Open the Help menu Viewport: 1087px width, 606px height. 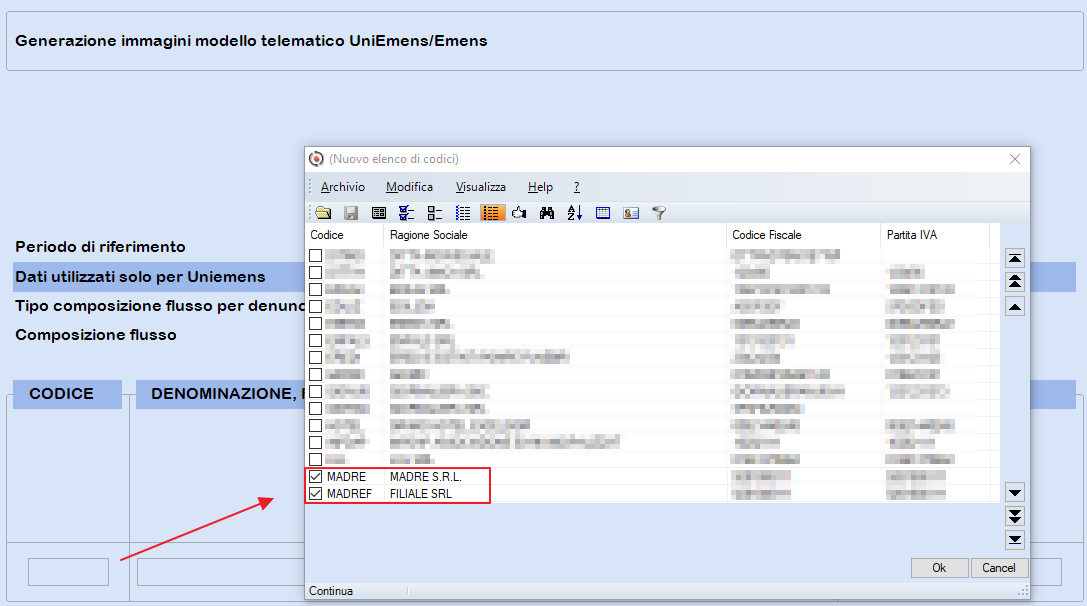540,187
